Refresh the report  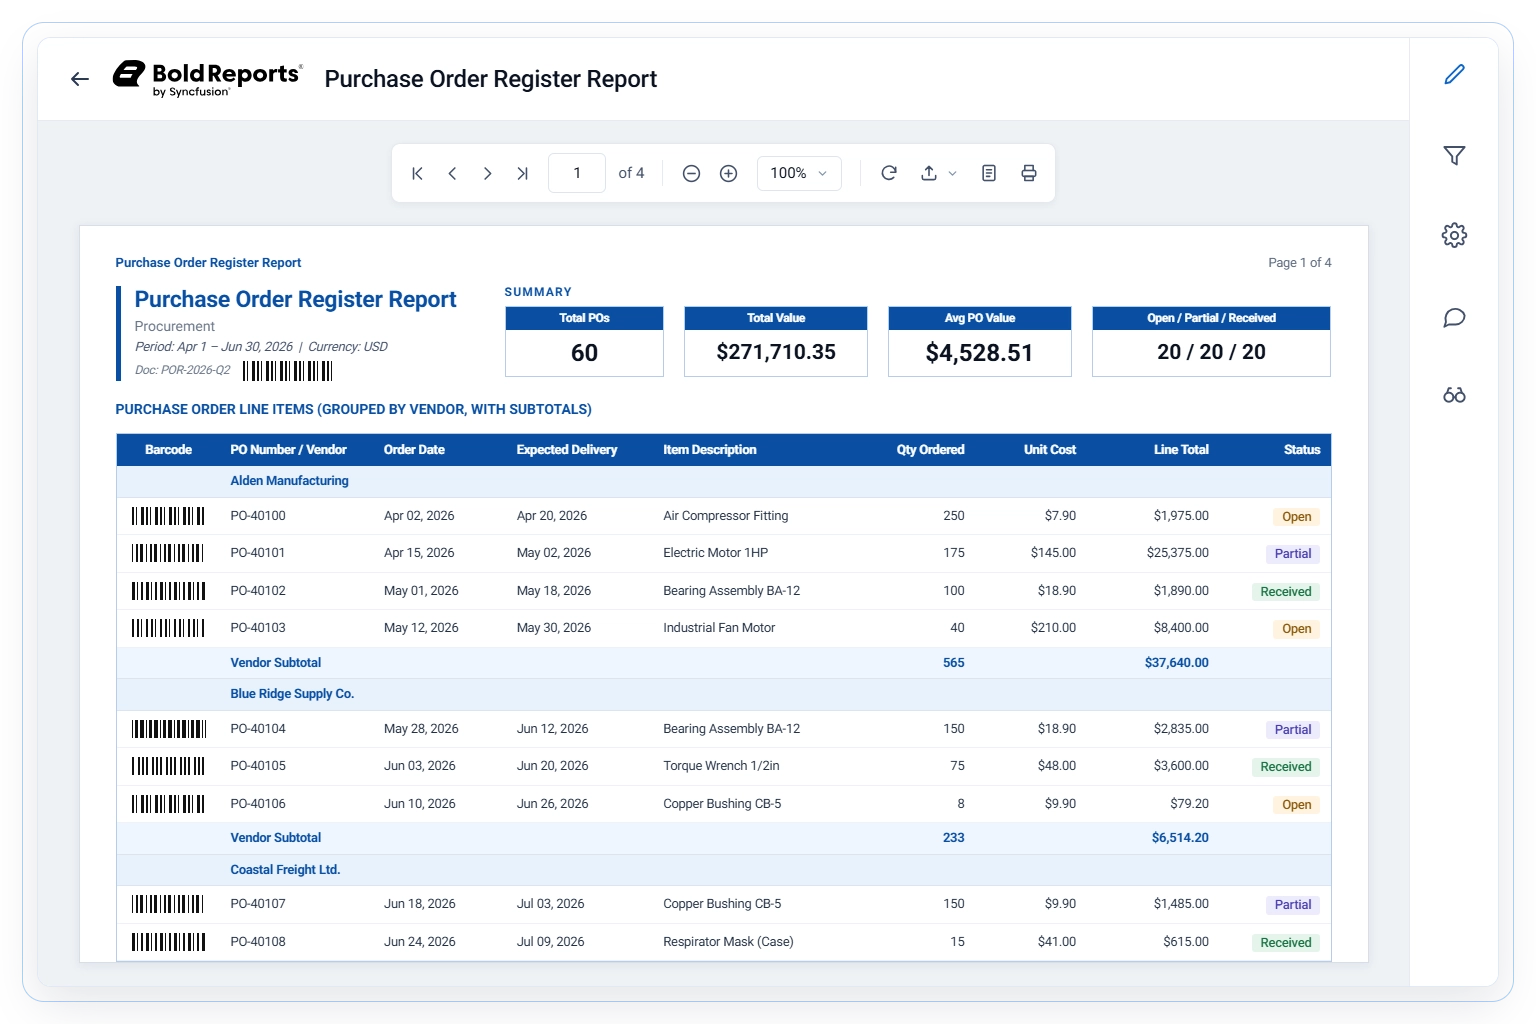tap(889, 173)
